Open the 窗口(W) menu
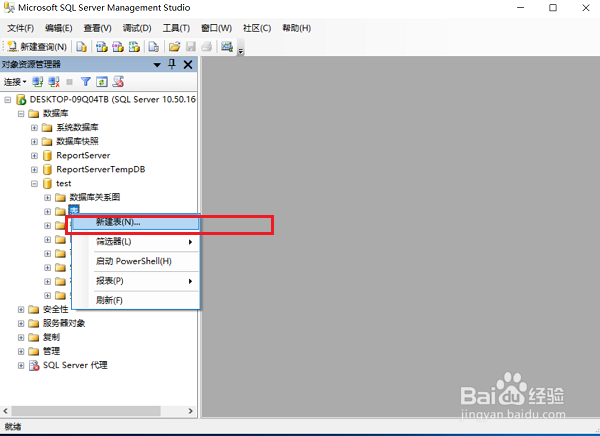This screenshot has width=600, height=436. click(x=217, y=28)
